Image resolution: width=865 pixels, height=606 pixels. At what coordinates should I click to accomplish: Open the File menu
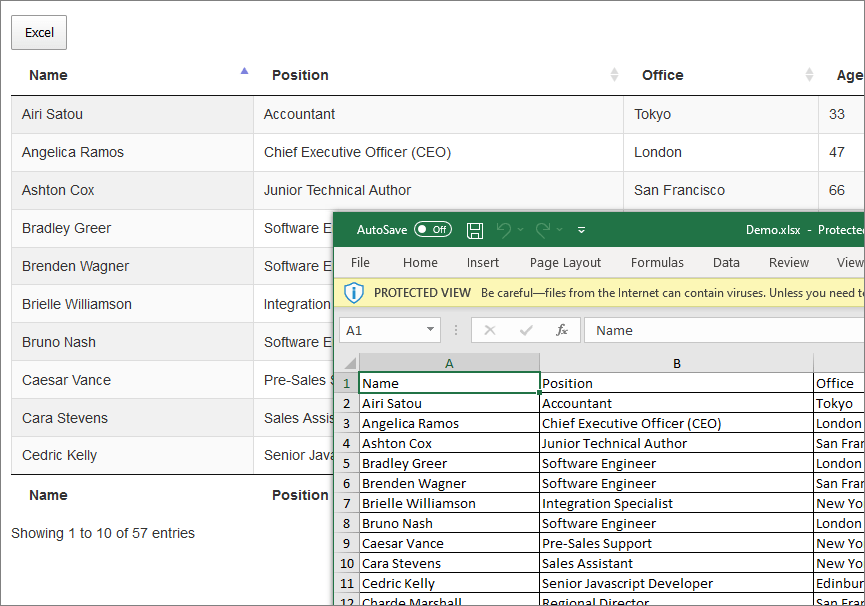(360, 262)
